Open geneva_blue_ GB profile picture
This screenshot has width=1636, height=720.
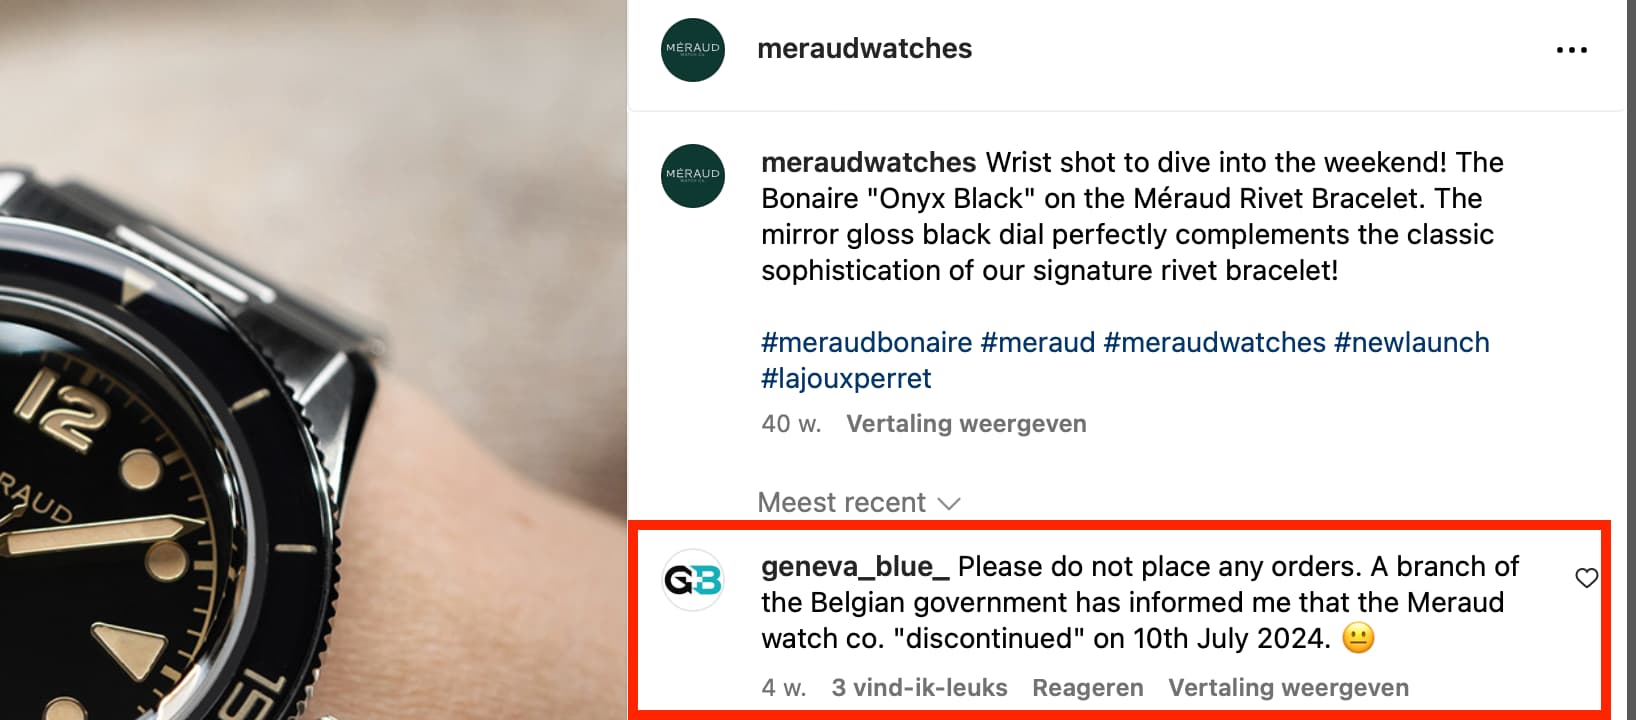(x=692, y=580)
